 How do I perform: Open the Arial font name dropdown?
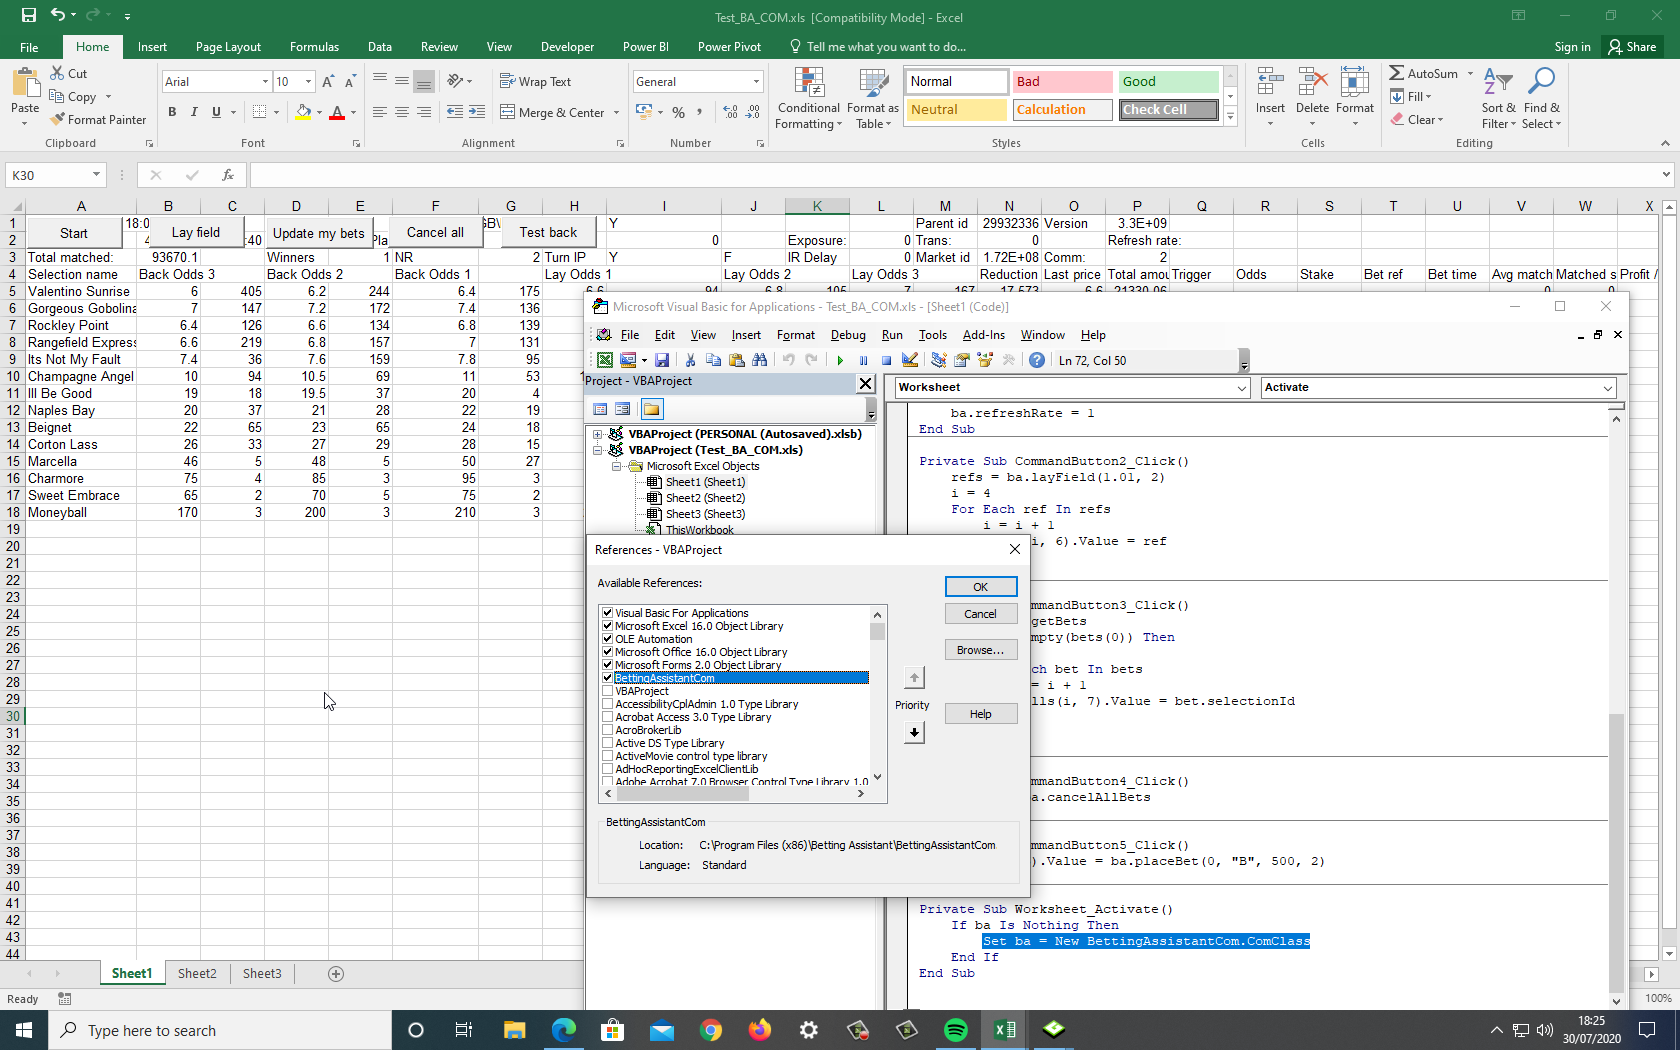(265, 82)
